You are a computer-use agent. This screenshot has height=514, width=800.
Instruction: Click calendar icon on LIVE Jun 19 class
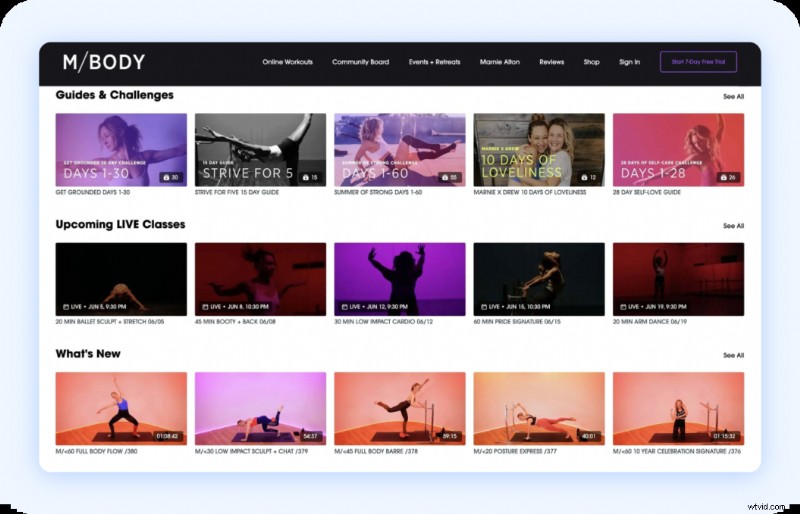tap(623, 307)
